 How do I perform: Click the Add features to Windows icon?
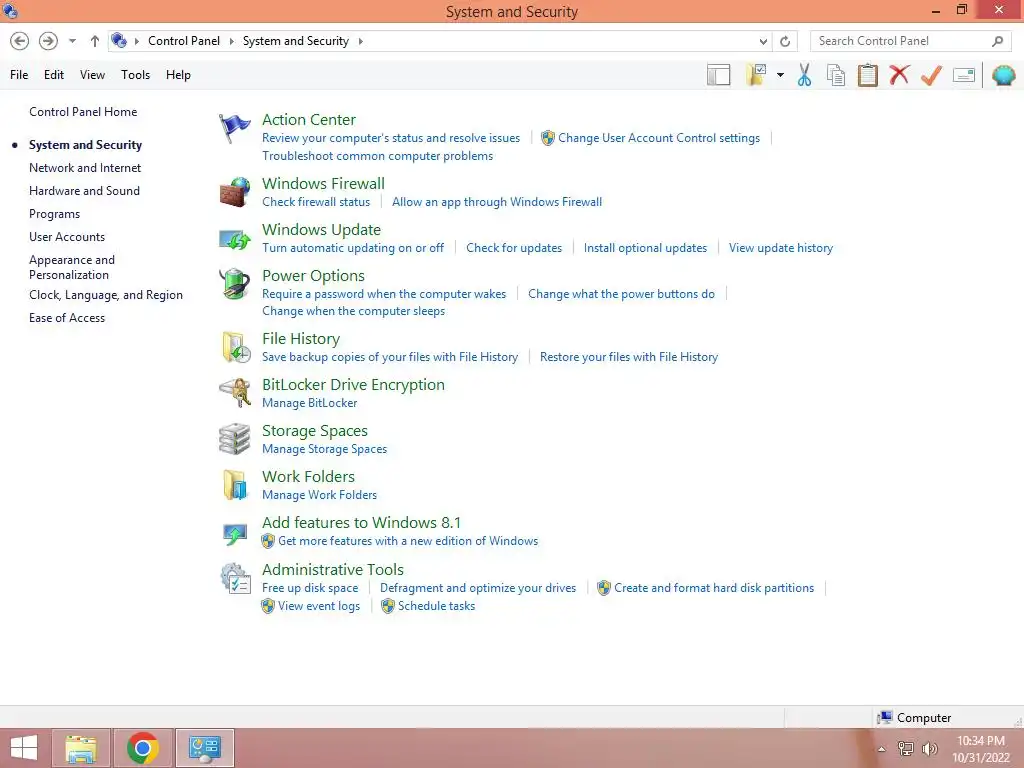point(234,534)
